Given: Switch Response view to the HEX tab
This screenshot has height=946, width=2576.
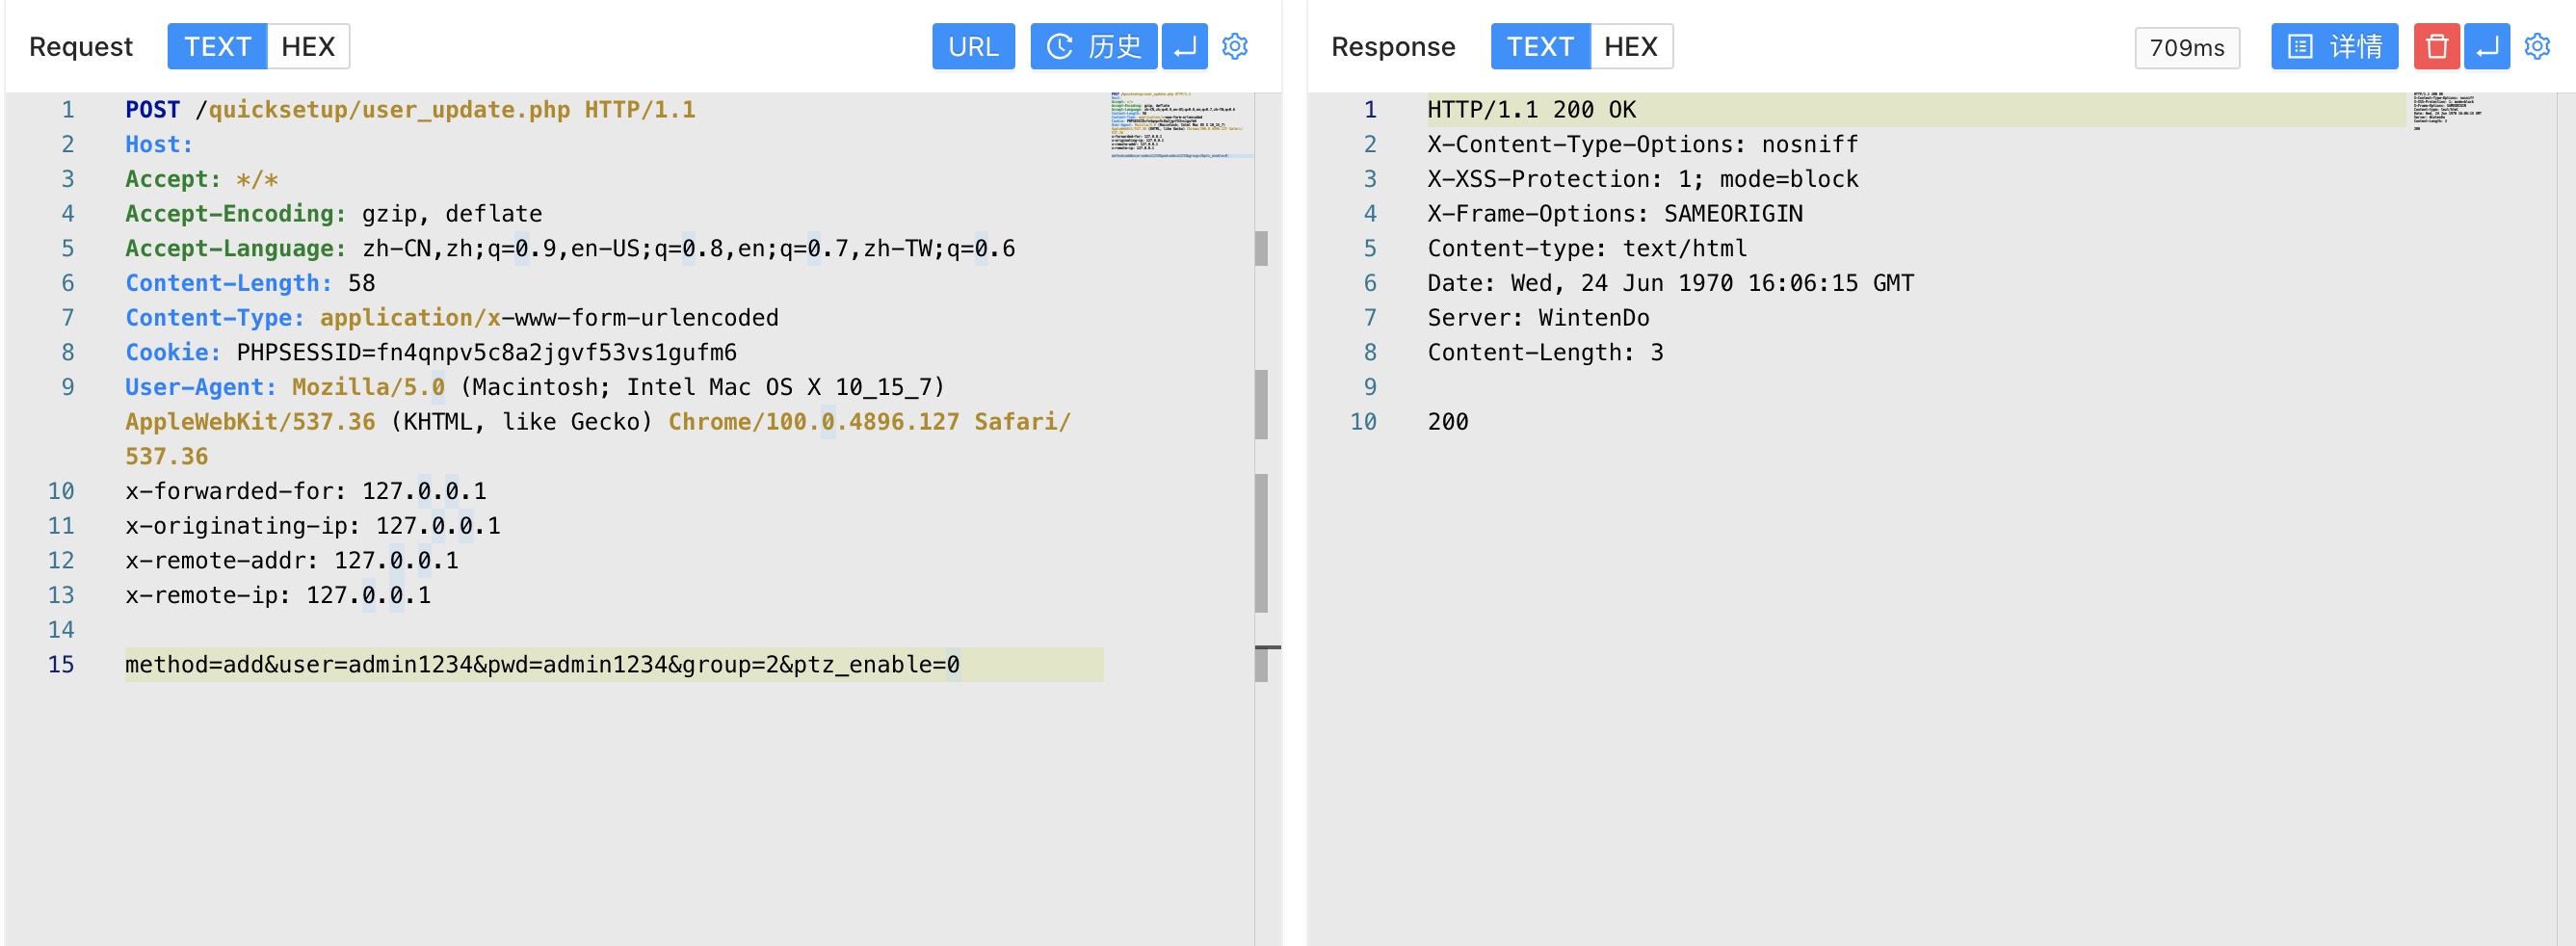Looking at the screenshot, I should click(1631, 46).
